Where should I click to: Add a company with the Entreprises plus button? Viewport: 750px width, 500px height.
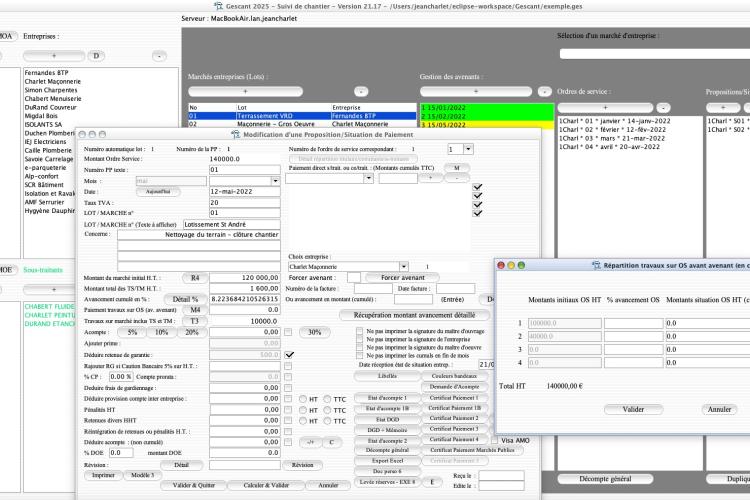54,56
